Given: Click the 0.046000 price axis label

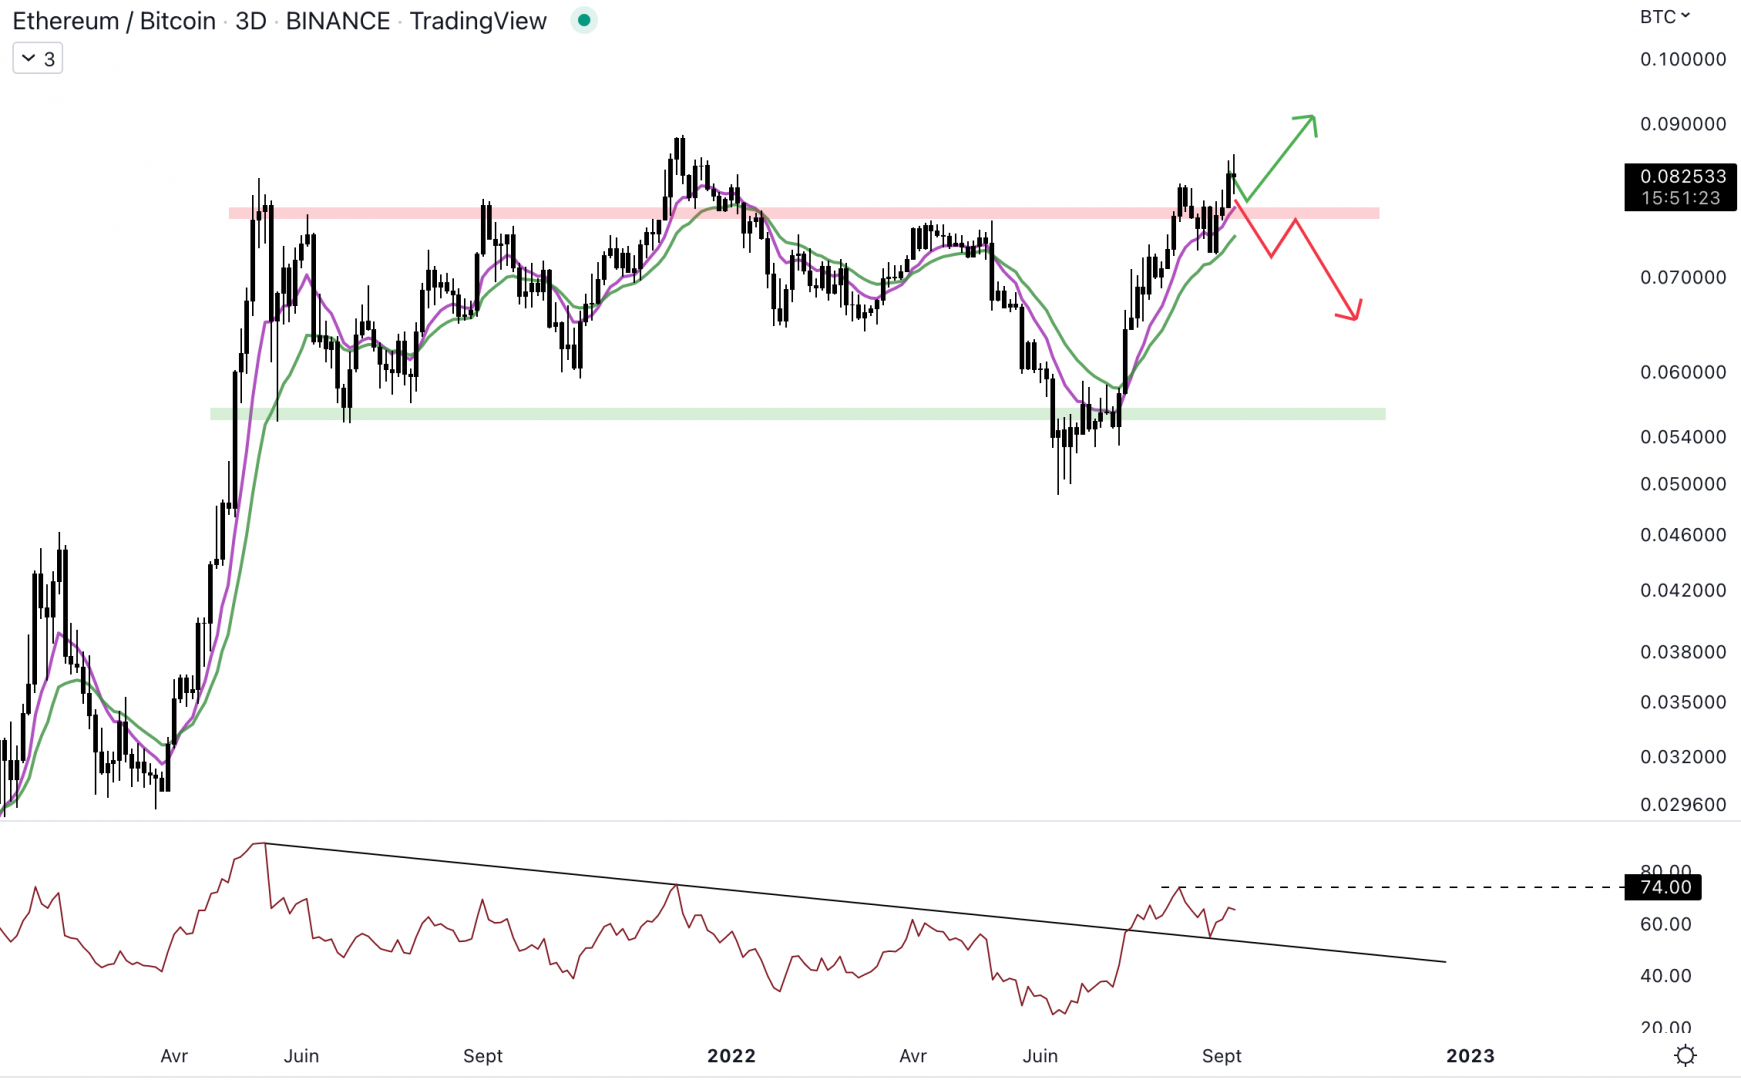Looking at the screenshot, I should click(x=1683, y=535).
